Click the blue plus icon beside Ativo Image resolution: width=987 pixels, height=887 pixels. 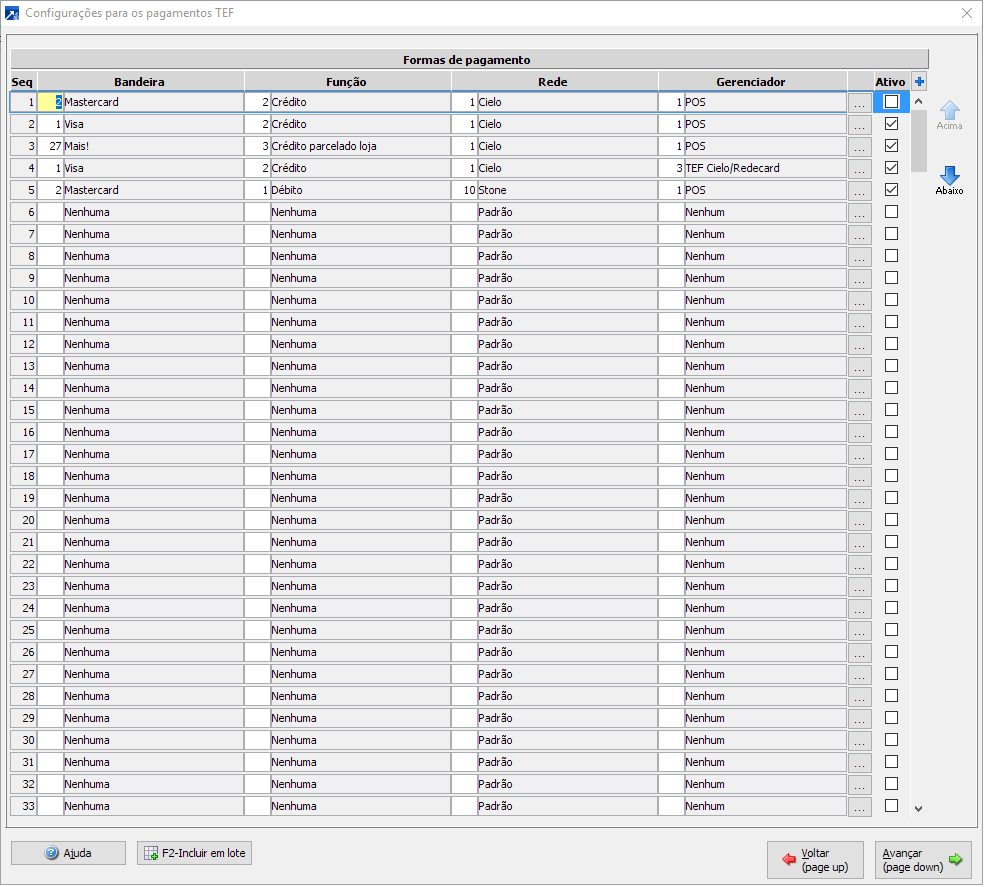(x=919, y=82)
